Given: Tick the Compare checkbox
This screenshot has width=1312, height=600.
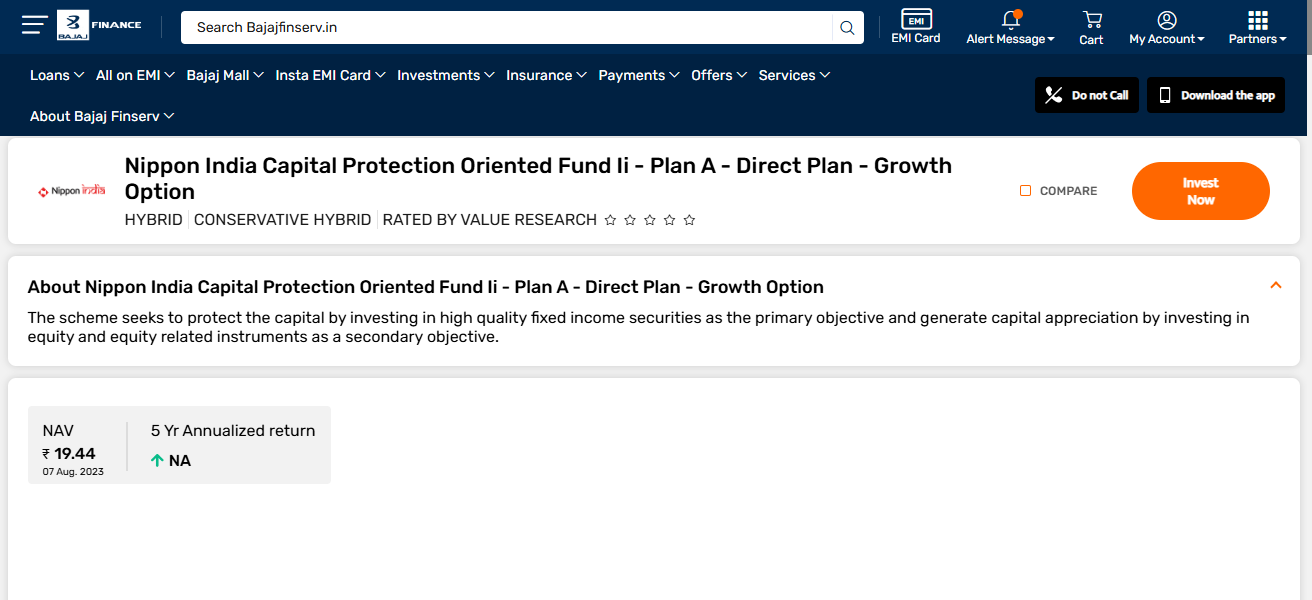Looking at the screenshot, I should point(1025,191).
